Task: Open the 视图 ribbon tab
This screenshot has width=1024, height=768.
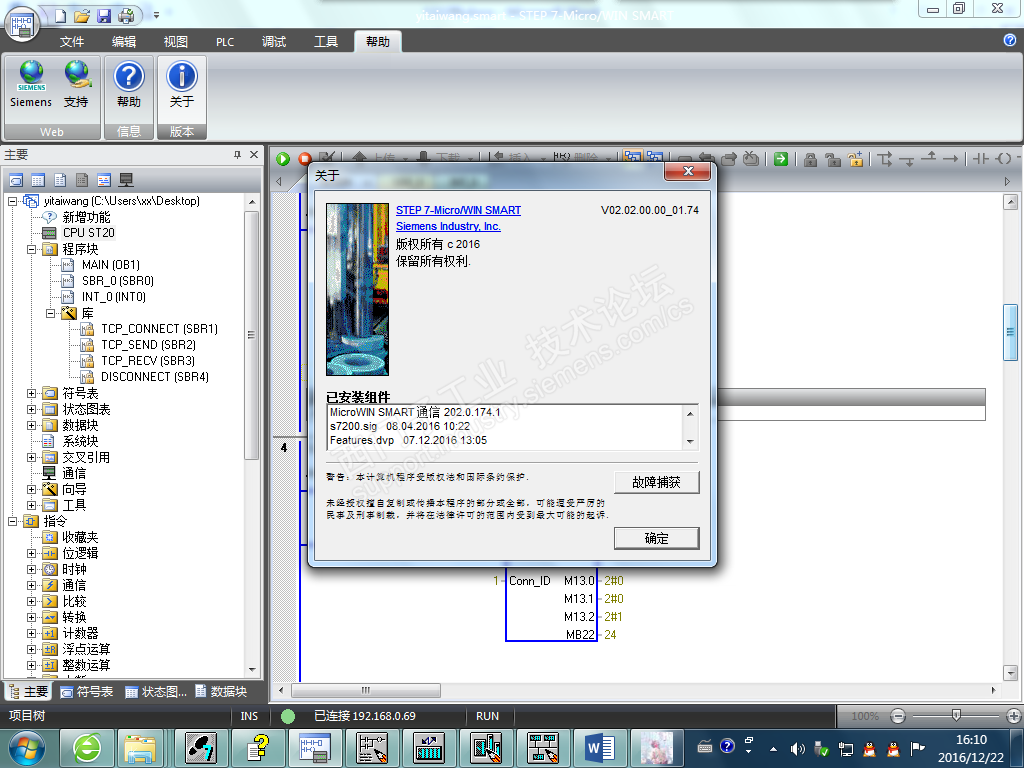Action: point(176,42)
